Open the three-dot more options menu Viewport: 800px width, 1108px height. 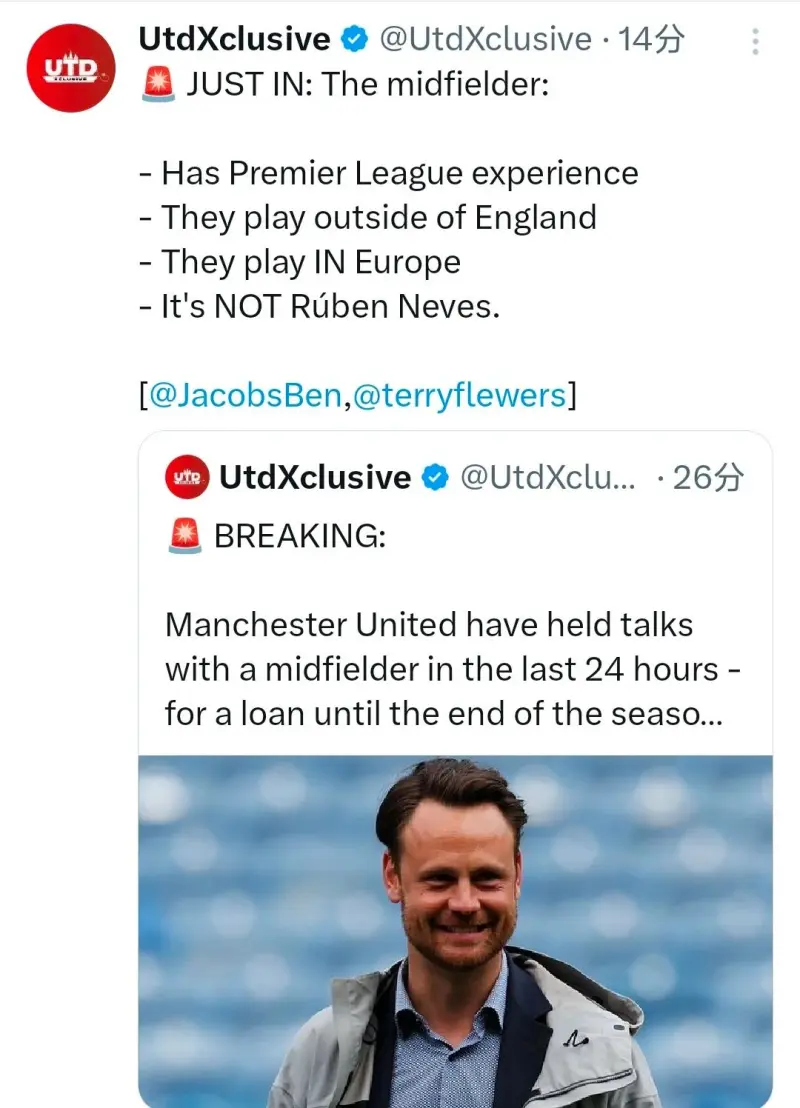coord(755,42)
